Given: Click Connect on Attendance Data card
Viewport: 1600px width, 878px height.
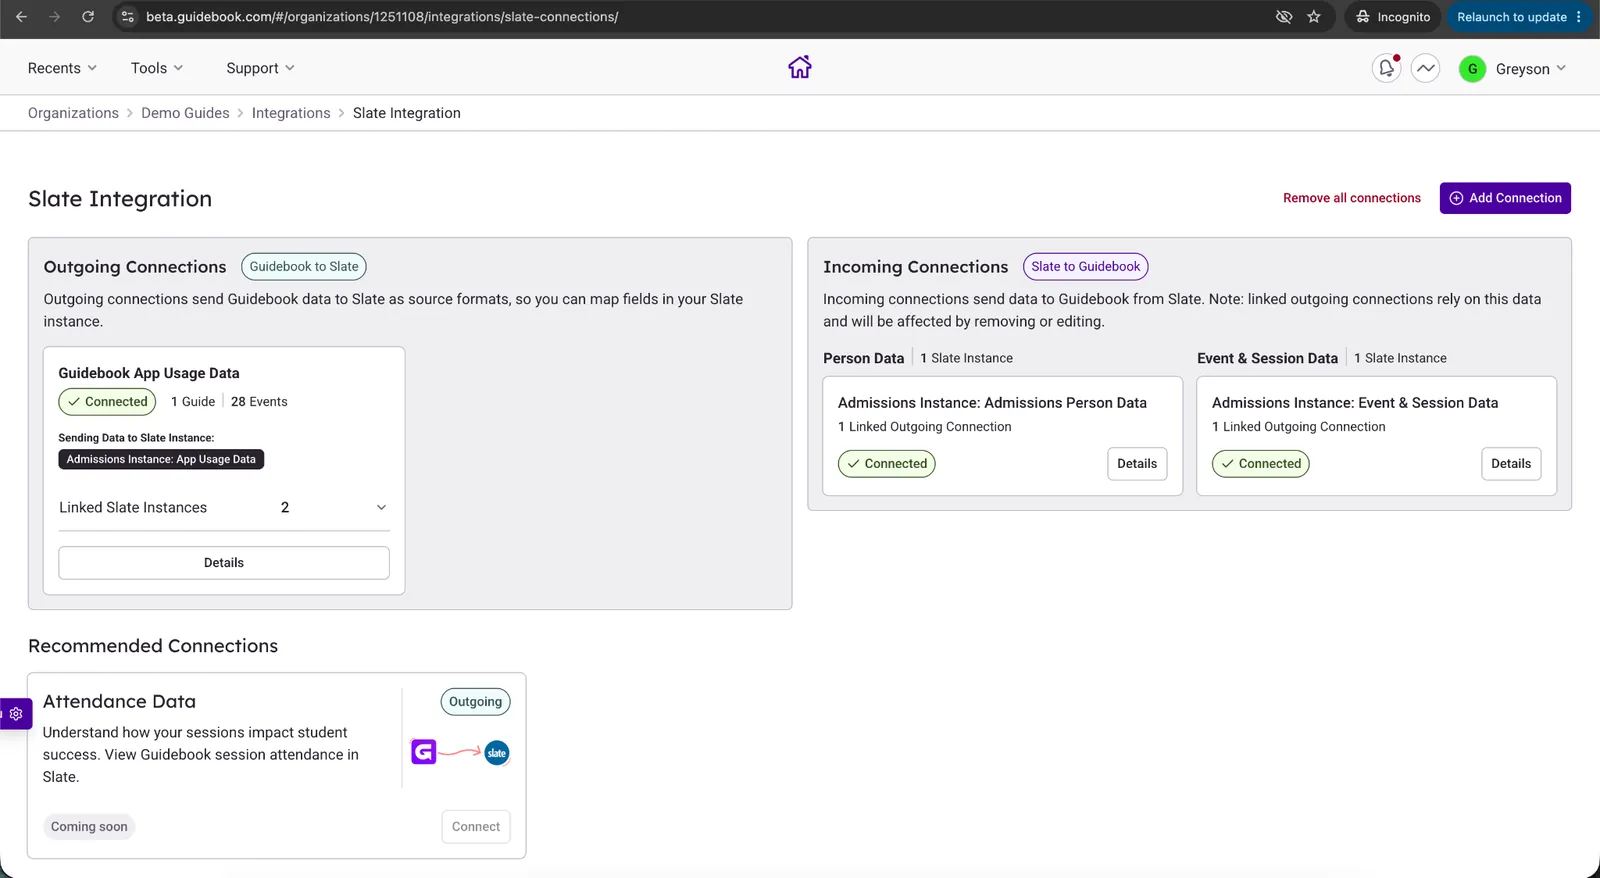Looking at the screenshot, I should click(x=476, y=827).
